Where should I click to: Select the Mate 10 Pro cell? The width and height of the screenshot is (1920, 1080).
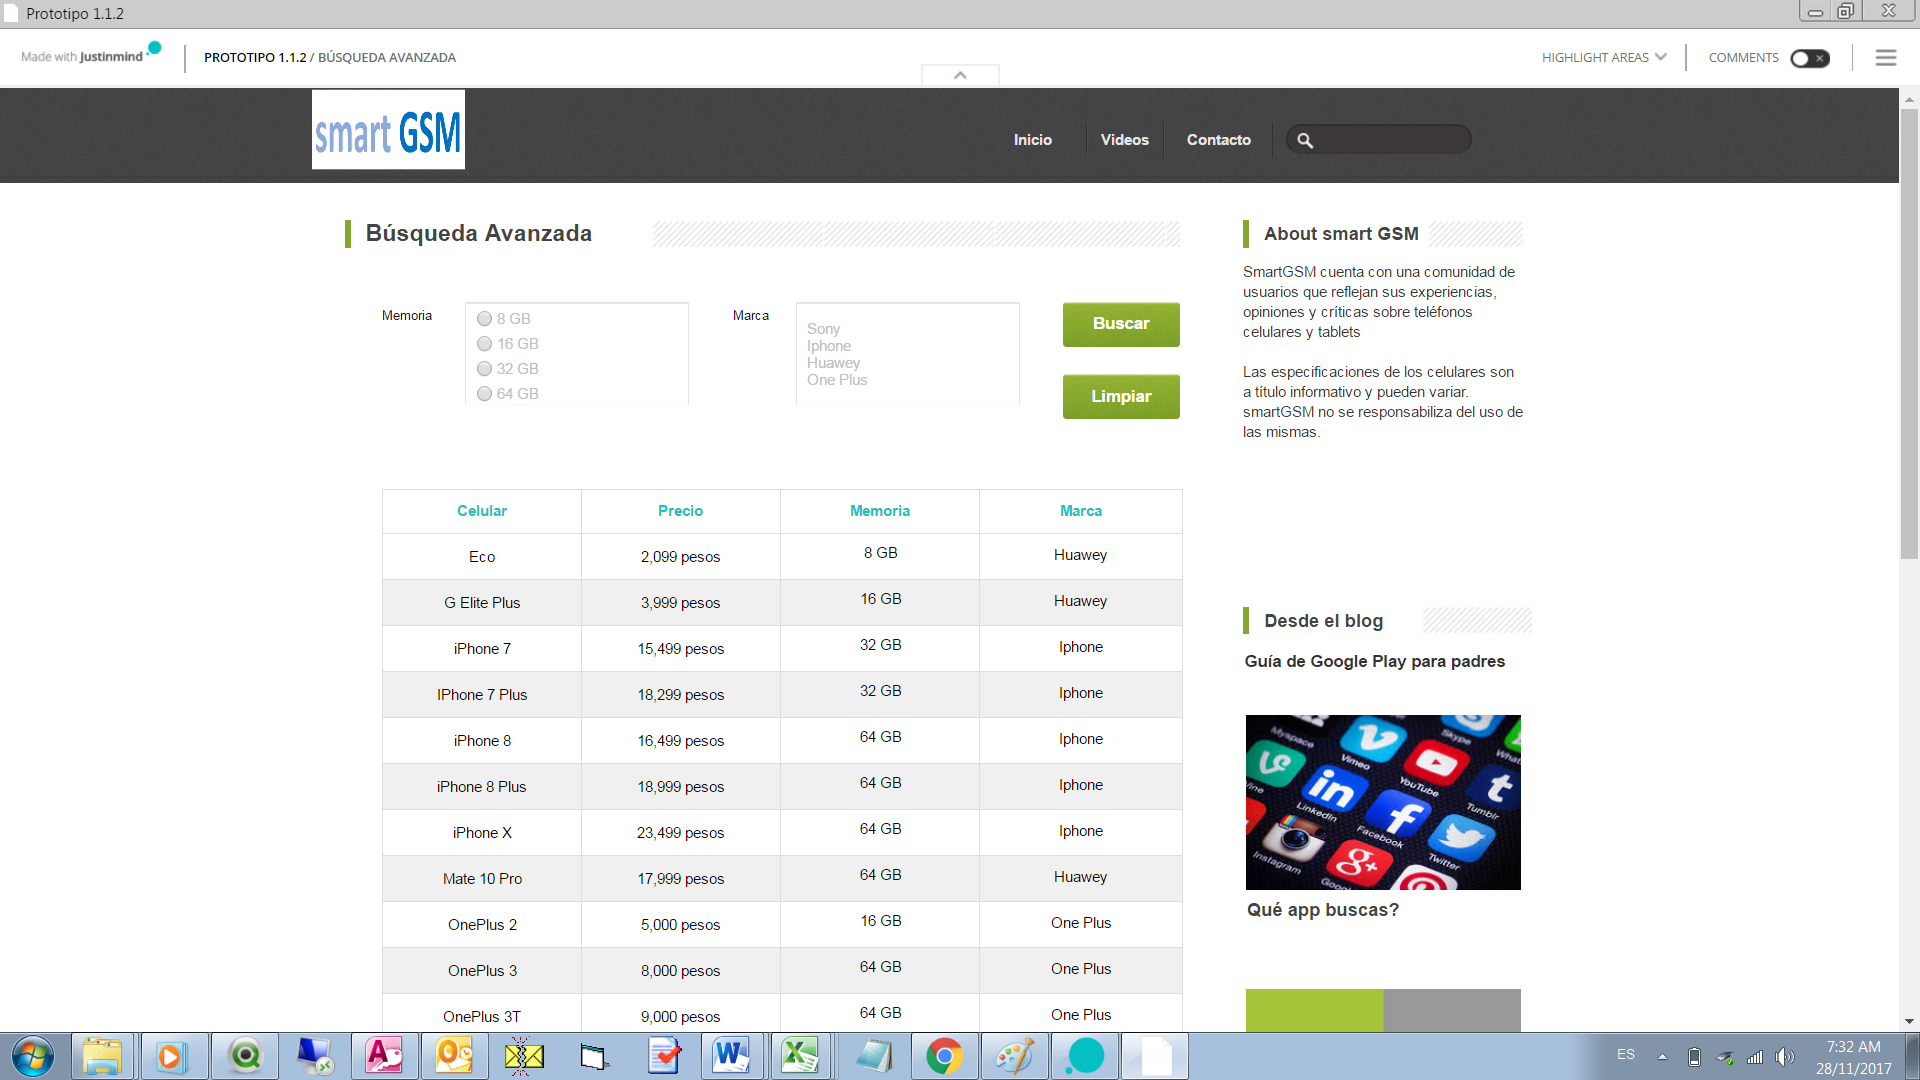pyautogui.click(x=482, y=879)
